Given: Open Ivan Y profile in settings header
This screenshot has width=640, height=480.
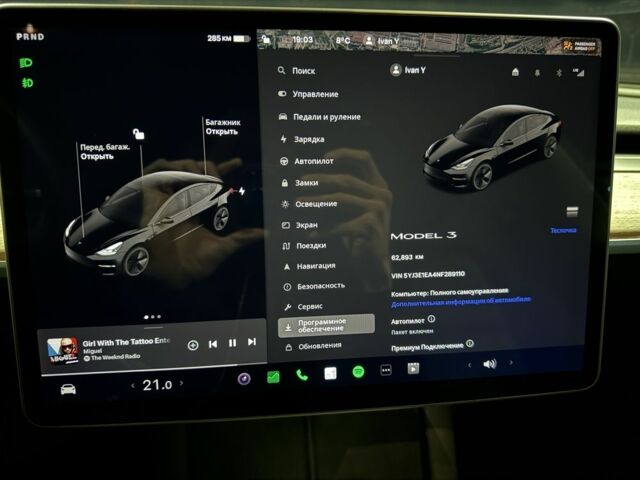Looking at the screenshot, I should (408, 70).
